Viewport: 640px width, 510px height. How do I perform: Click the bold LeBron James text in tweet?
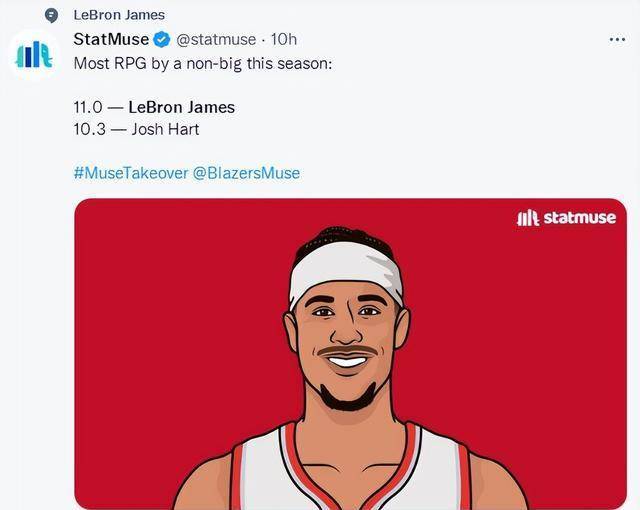(x=182, y=107)
